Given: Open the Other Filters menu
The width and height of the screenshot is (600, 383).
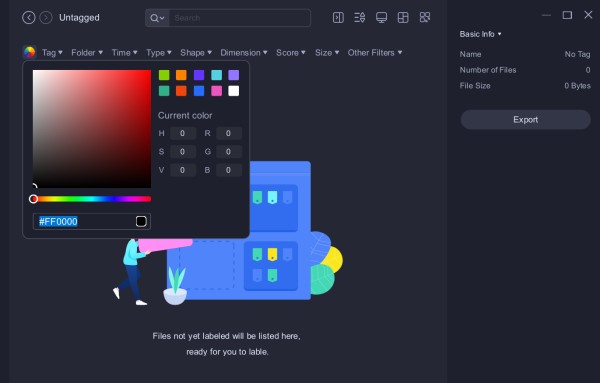Looking at the screenshot, I should 375,52.
